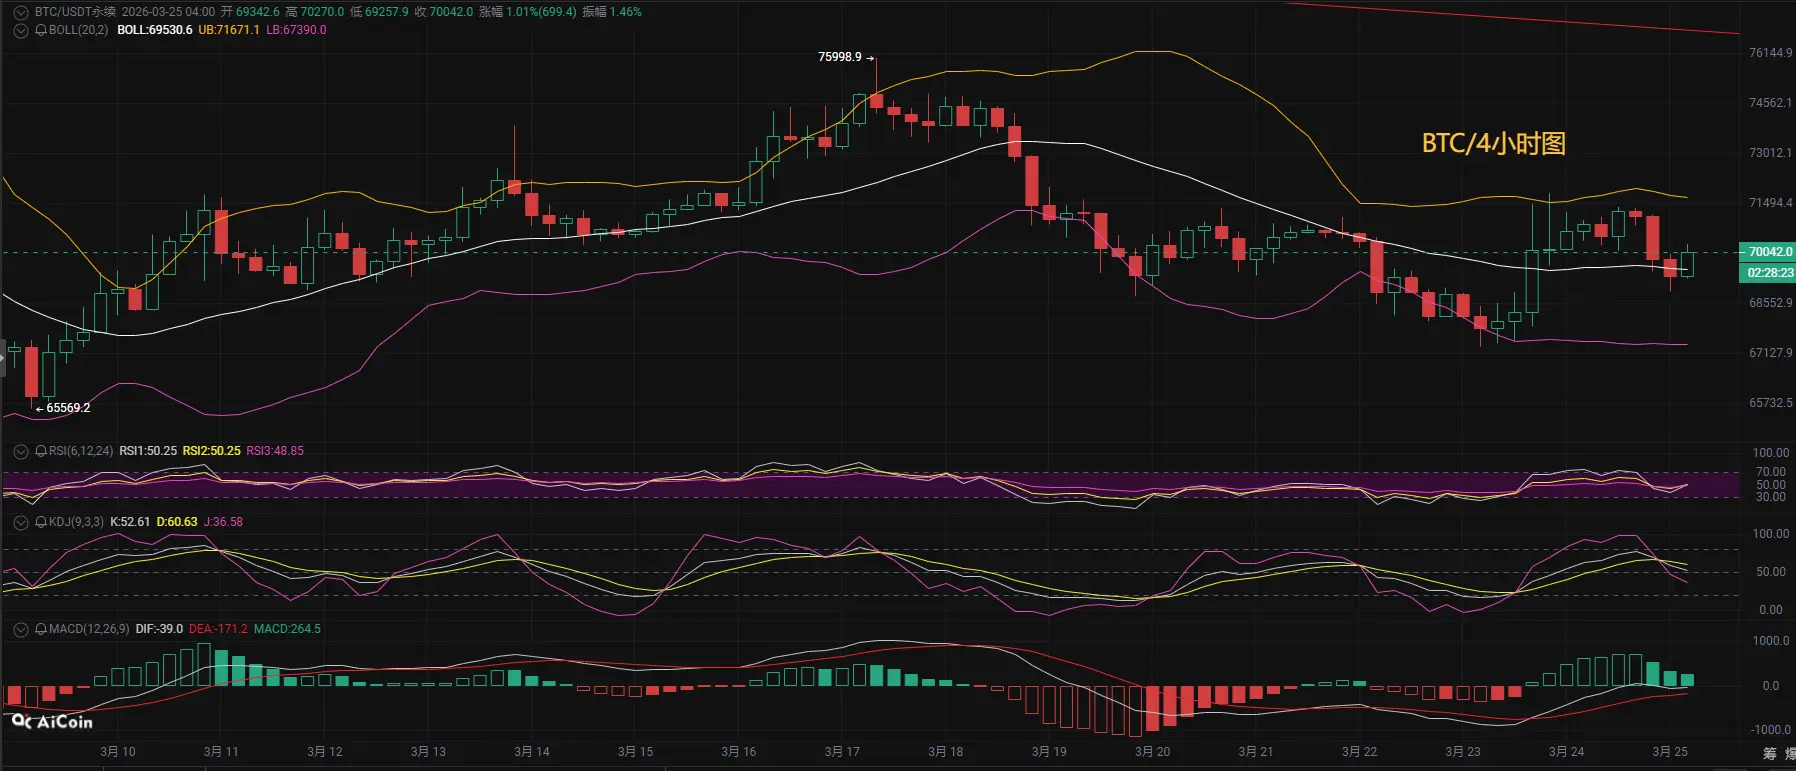
Task: Select the J:36.58 value
Action: click(223, 522)
